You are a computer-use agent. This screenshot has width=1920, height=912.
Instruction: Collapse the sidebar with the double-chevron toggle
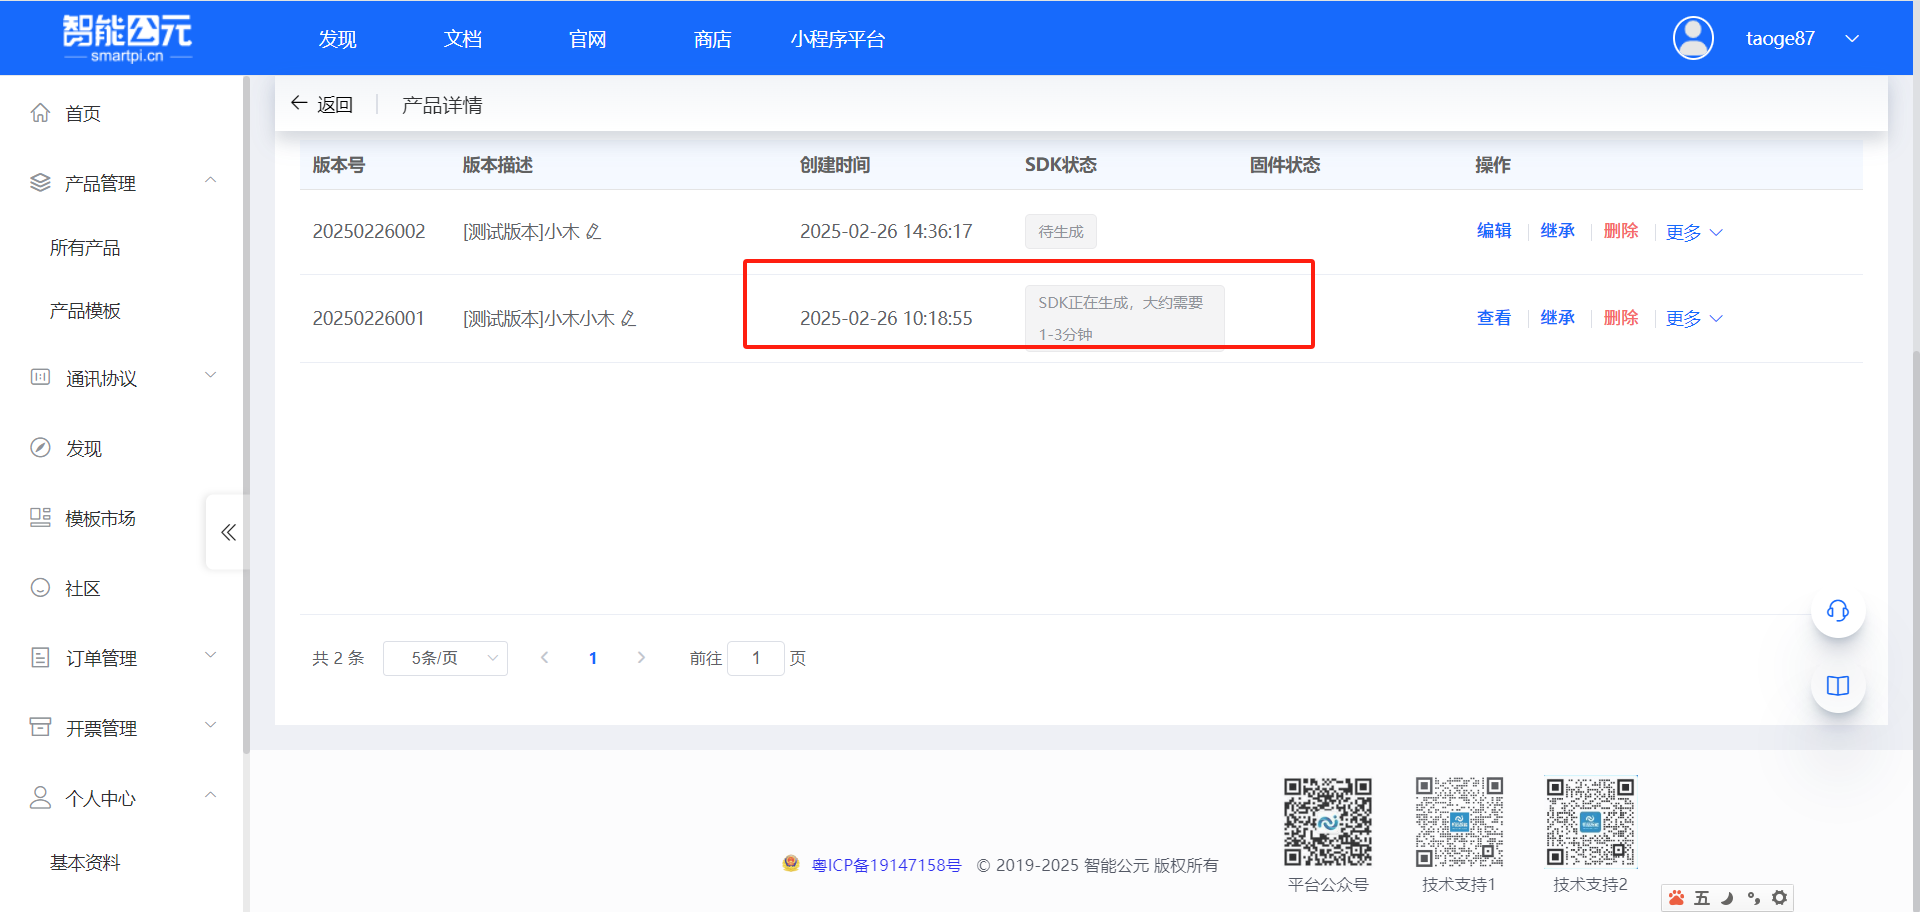[227, 532]
